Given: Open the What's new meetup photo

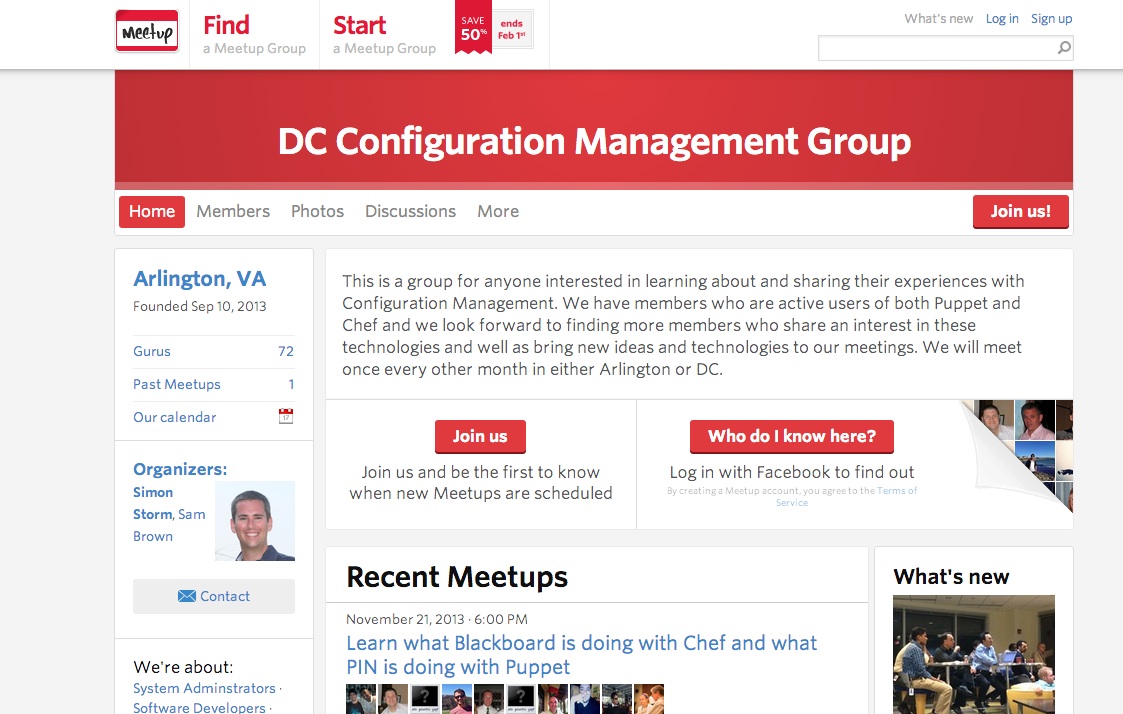Looking at the screenshot, I should 973,654.
